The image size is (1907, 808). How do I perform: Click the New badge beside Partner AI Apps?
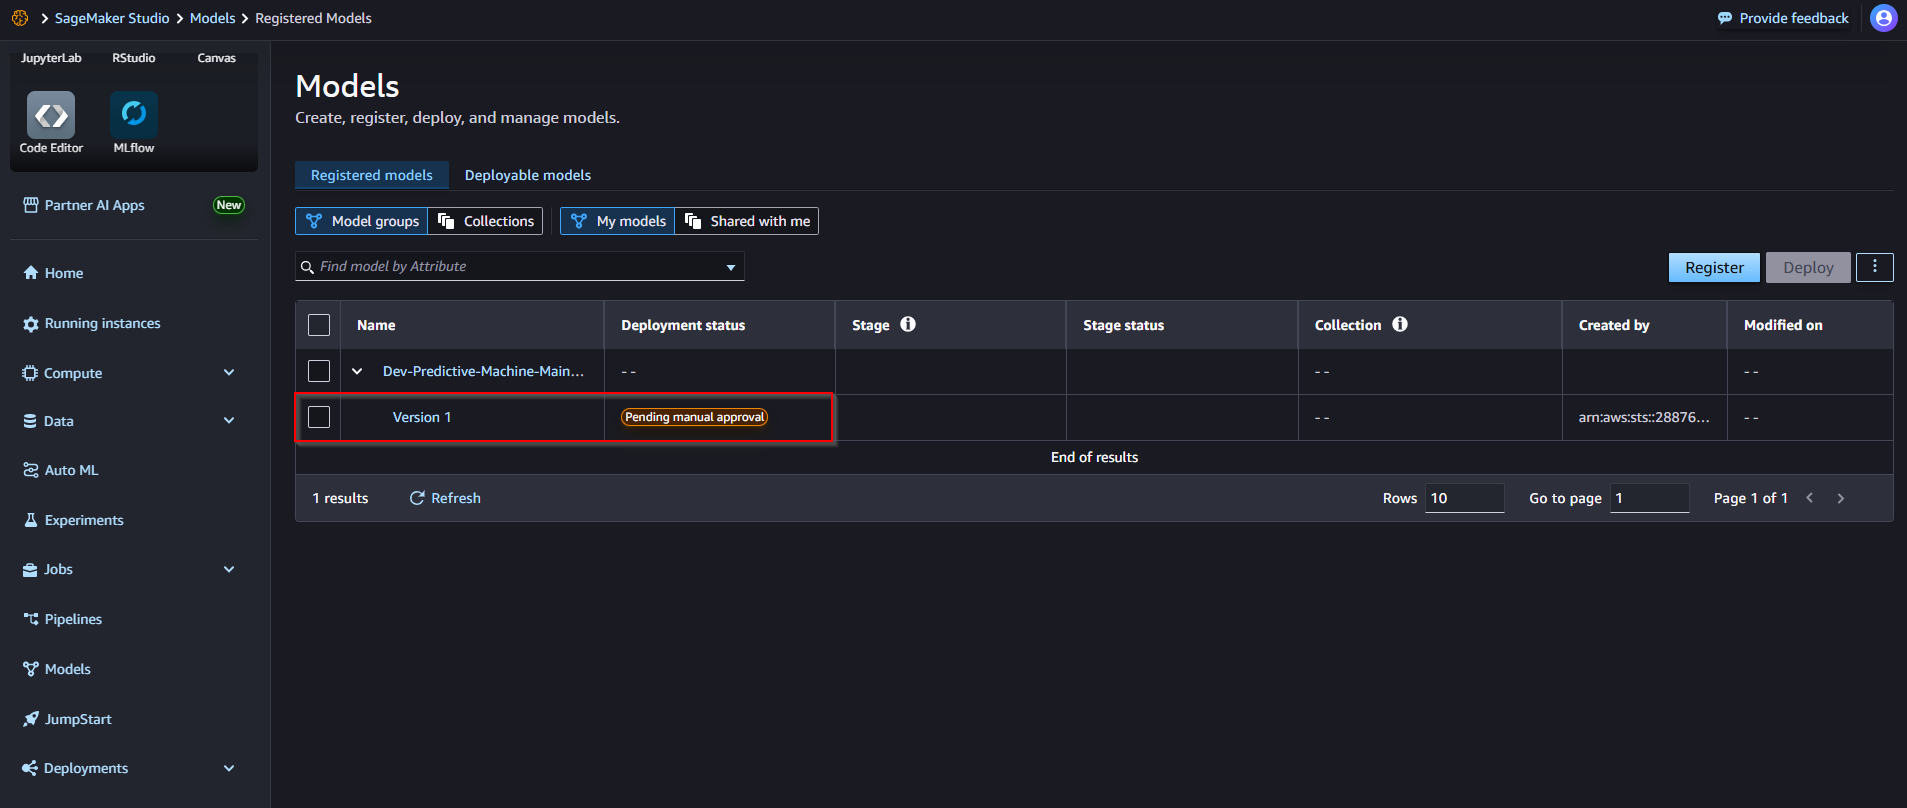pyautogui.click(x=229, y=205)
